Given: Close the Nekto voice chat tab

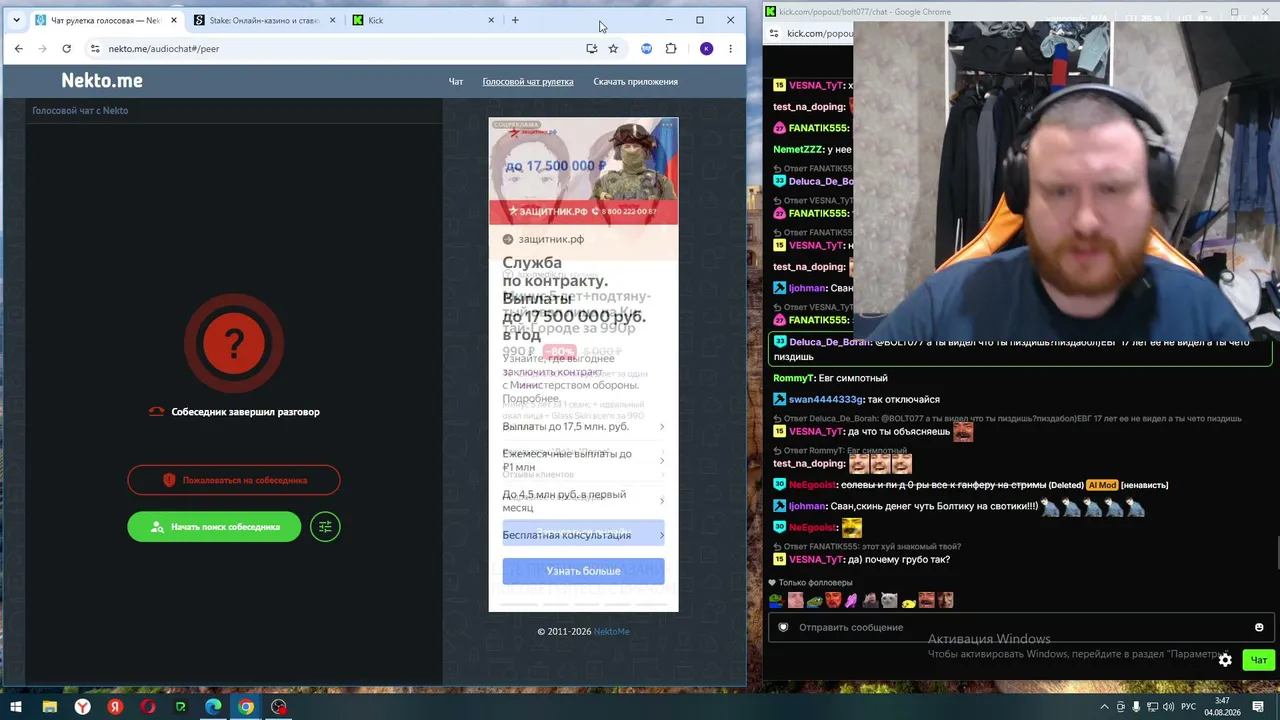Looking at the screenshot, I should point(173,20).
